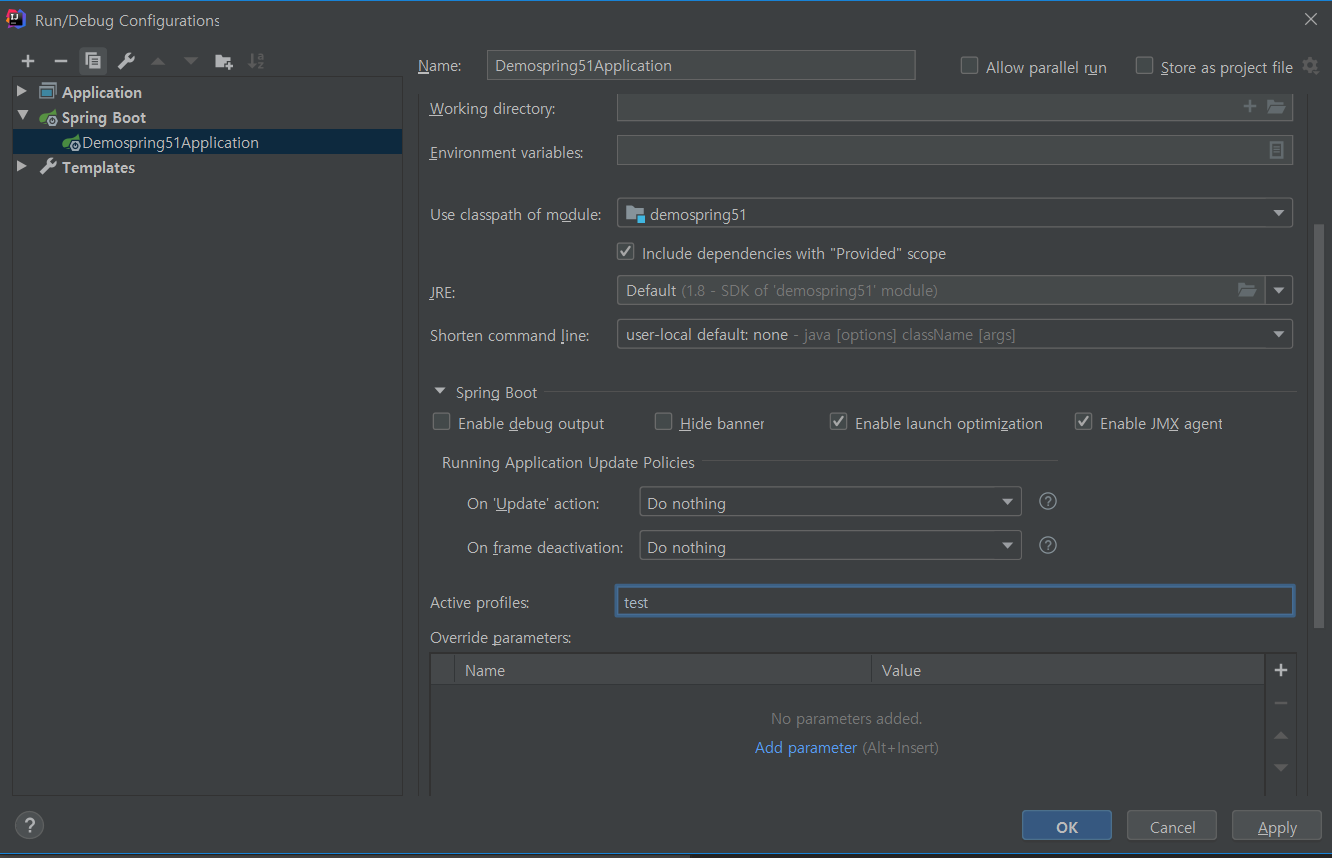Click the OK button
1332x858 pixels.
[1067, 826]
